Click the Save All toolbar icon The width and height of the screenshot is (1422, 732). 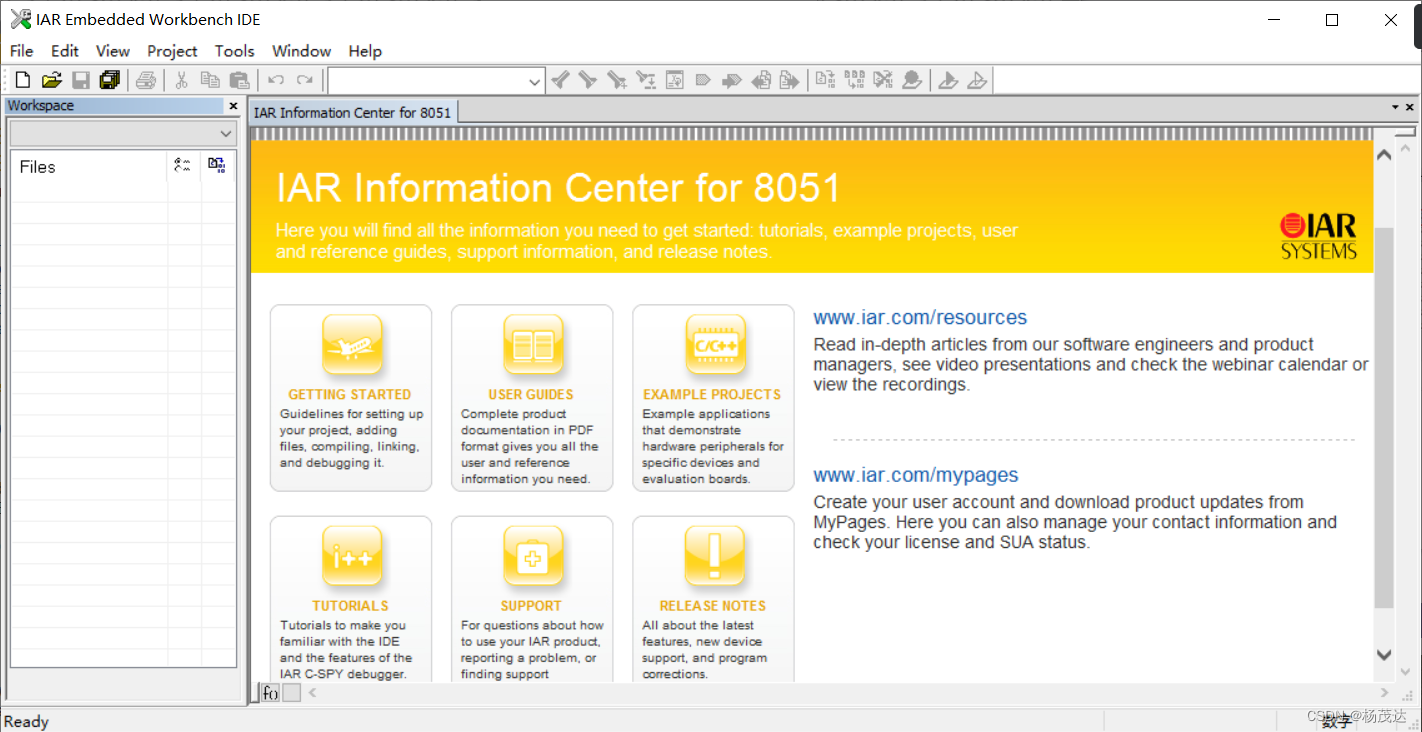point(109,80)
